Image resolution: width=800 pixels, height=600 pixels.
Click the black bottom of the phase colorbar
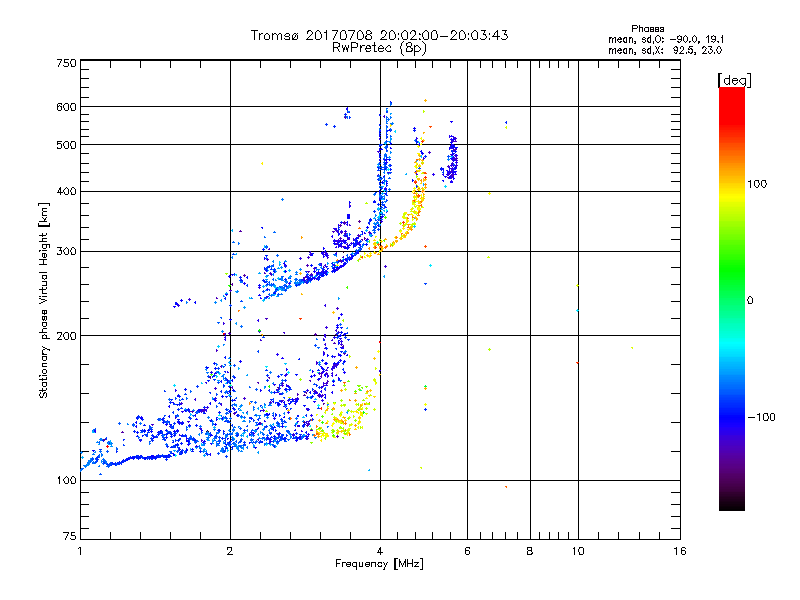point(732,503)
